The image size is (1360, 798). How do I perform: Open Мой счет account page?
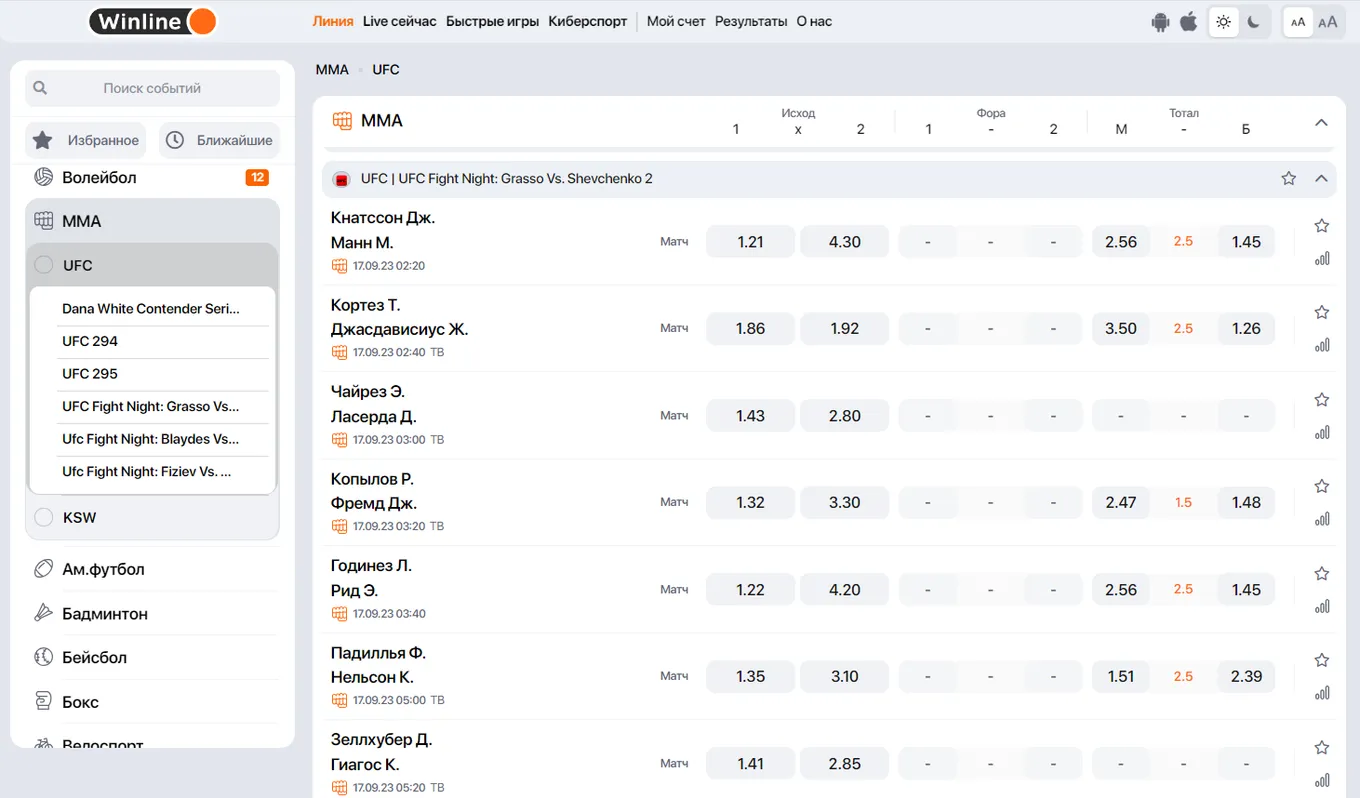[x=676, y=21]
